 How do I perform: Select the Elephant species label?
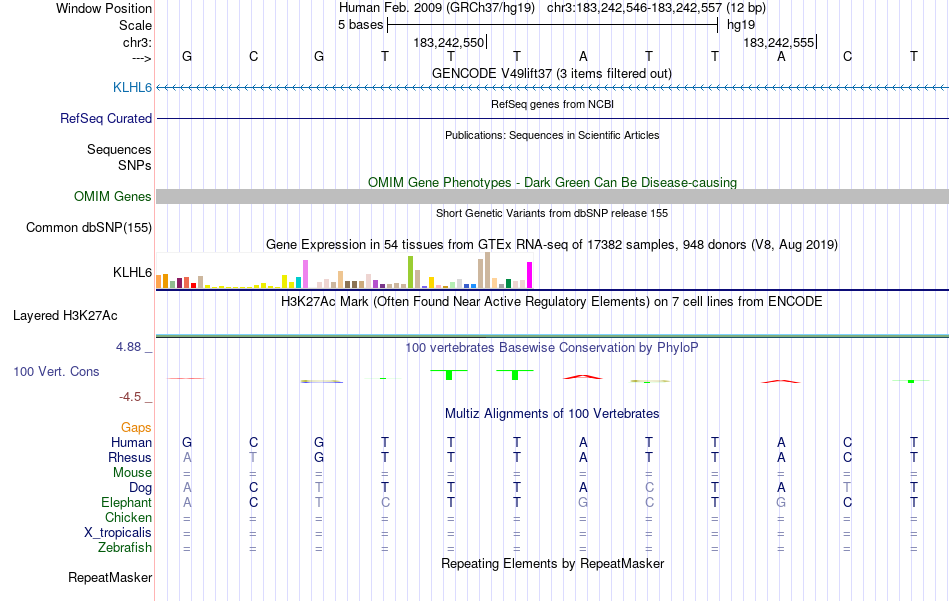click(x=126, y=502)
